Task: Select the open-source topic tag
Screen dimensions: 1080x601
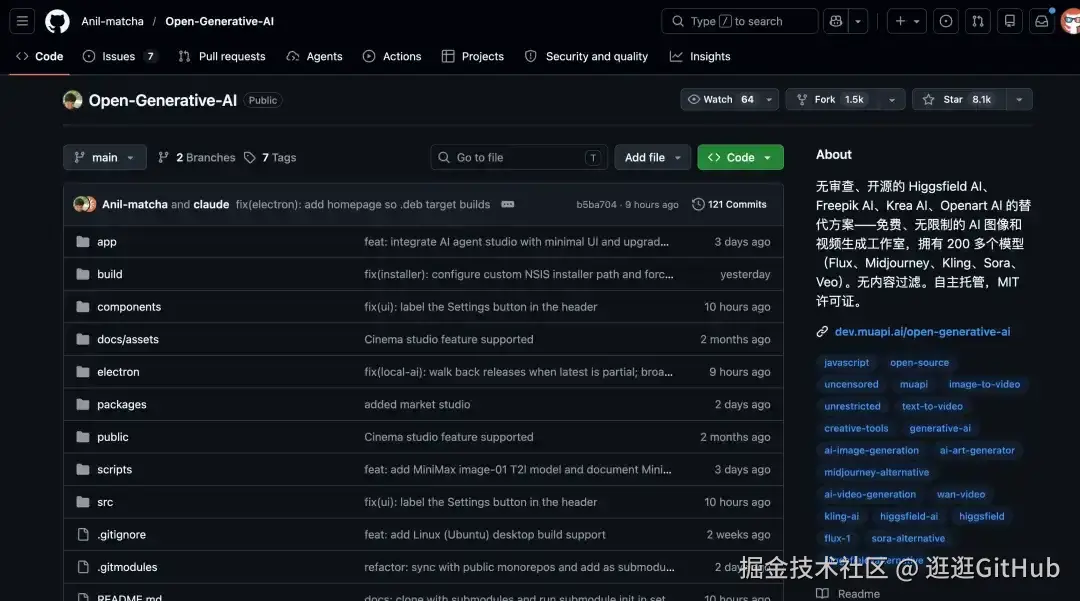Action: tap(920, 363)
